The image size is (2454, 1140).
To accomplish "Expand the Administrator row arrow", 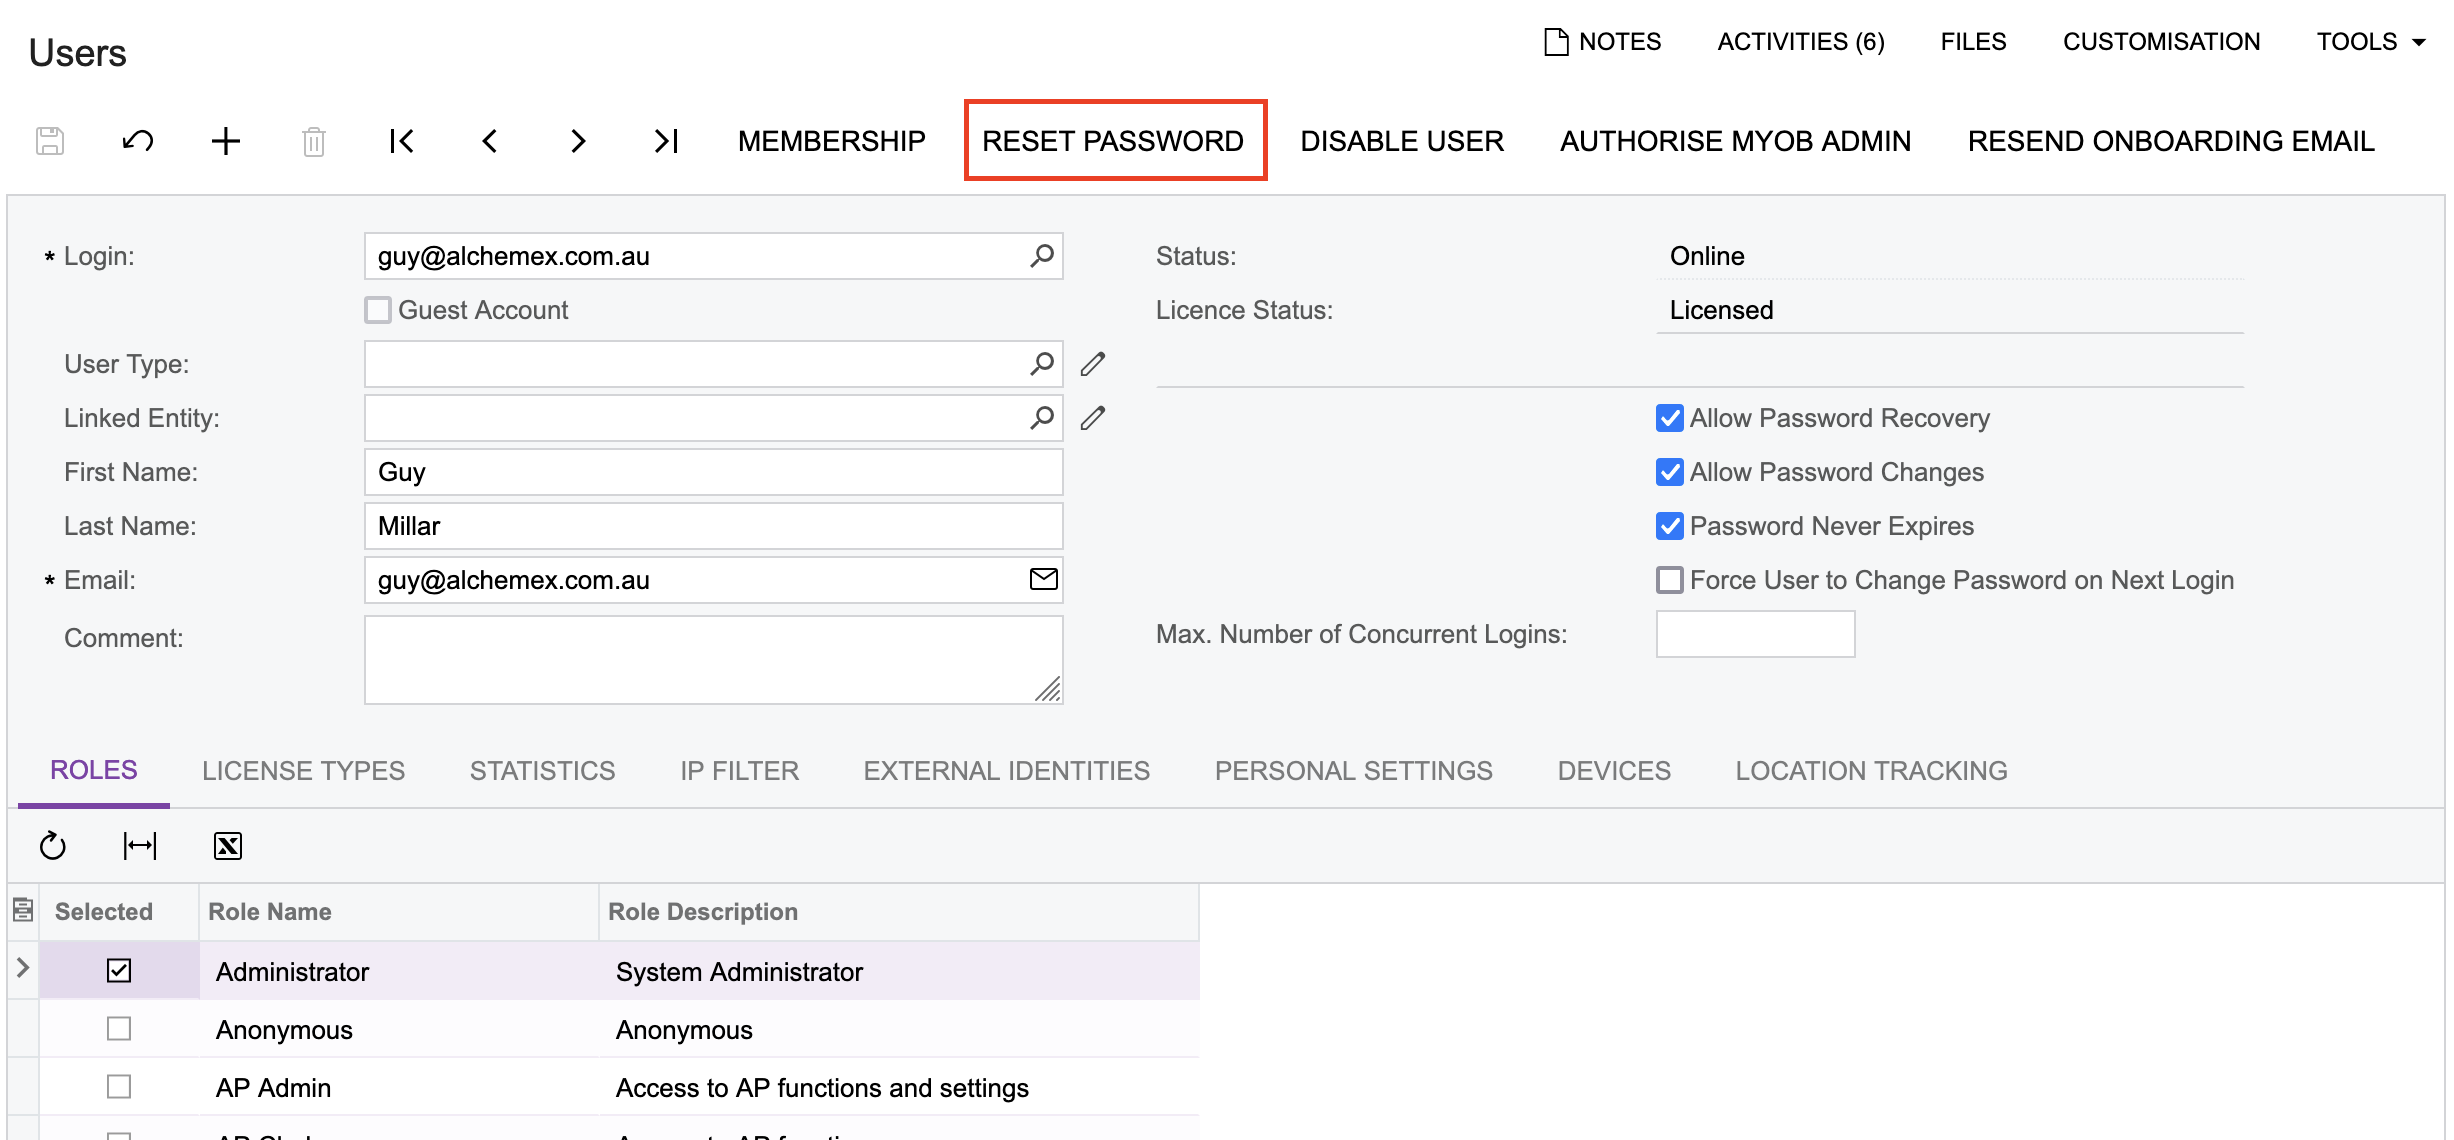I will 23,968.
